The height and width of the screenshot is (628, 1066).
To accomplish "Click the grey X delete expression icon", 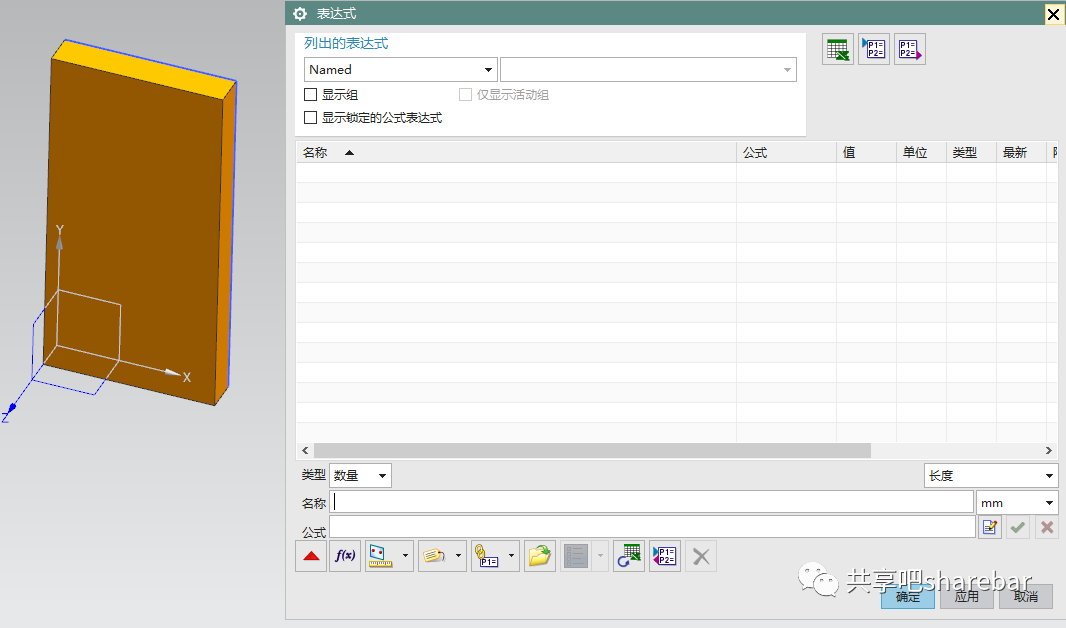I will point(701,557).
